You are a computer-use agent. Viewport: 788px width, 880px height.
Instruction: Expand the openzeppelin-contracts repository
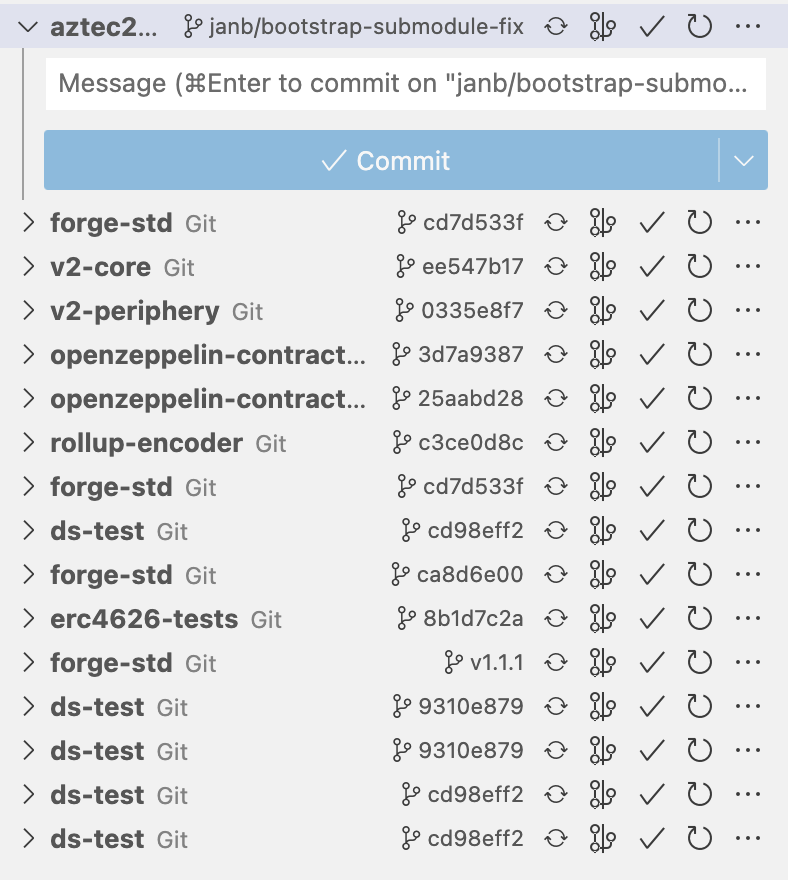(28, 354)
